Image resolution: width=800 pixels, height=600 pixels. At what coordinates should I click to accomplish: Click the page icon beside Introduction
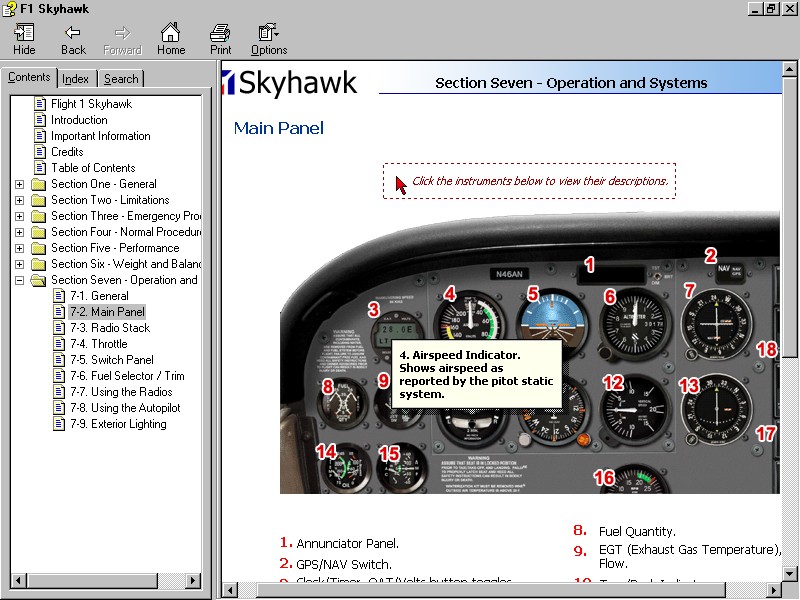40,120
